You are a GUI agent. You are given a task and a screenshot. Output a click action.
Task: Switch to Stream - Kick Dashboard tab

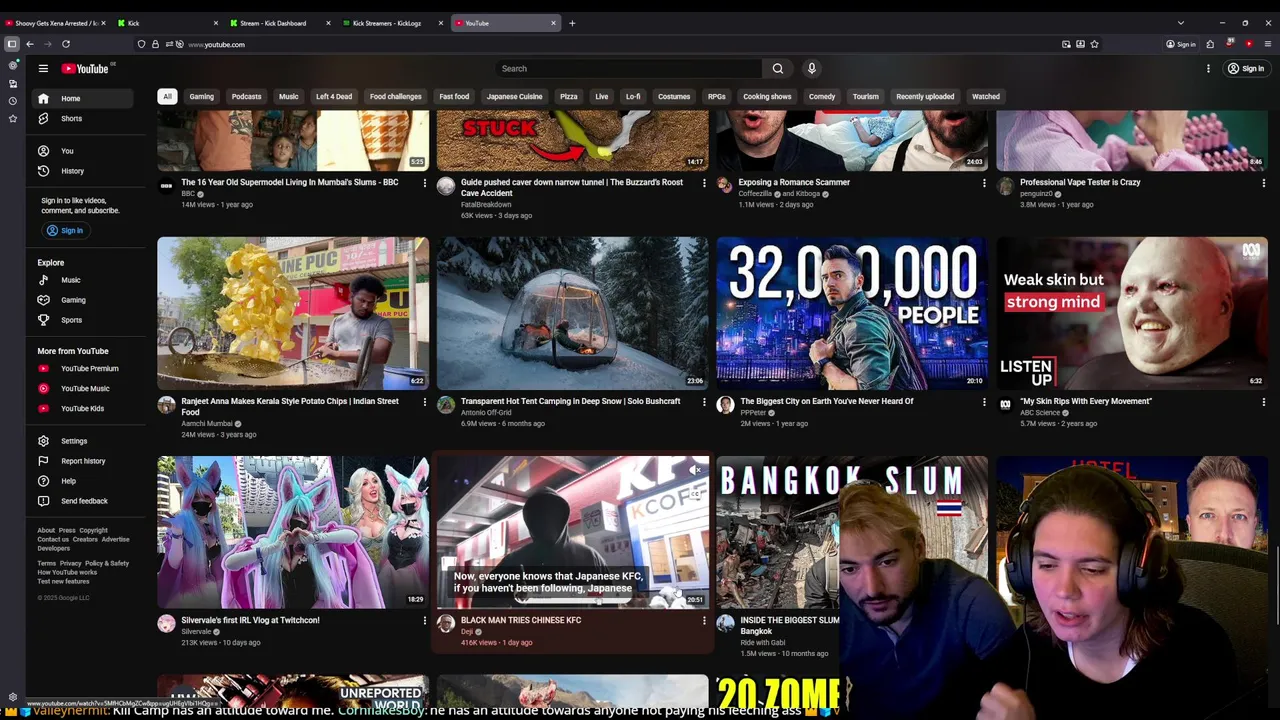point(279,23)
